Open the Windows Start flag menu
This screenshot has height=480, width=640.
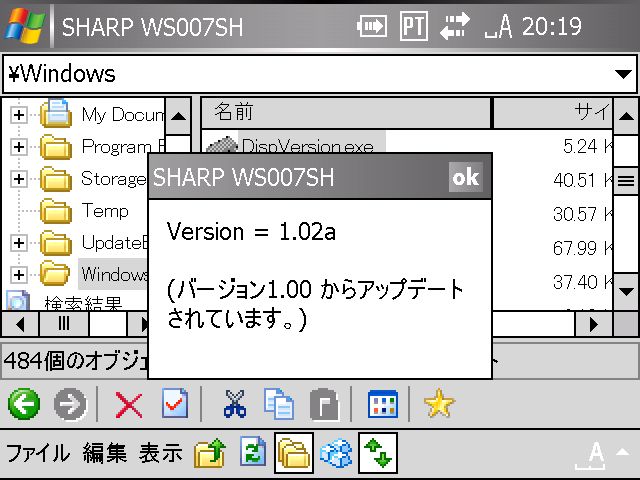coord(24,25)
